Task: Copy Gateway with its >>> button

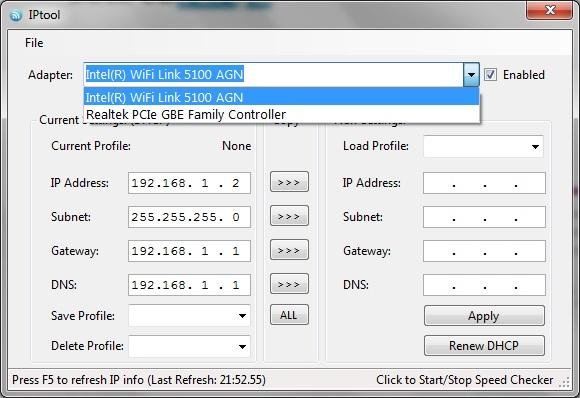Action: [289, 250]
